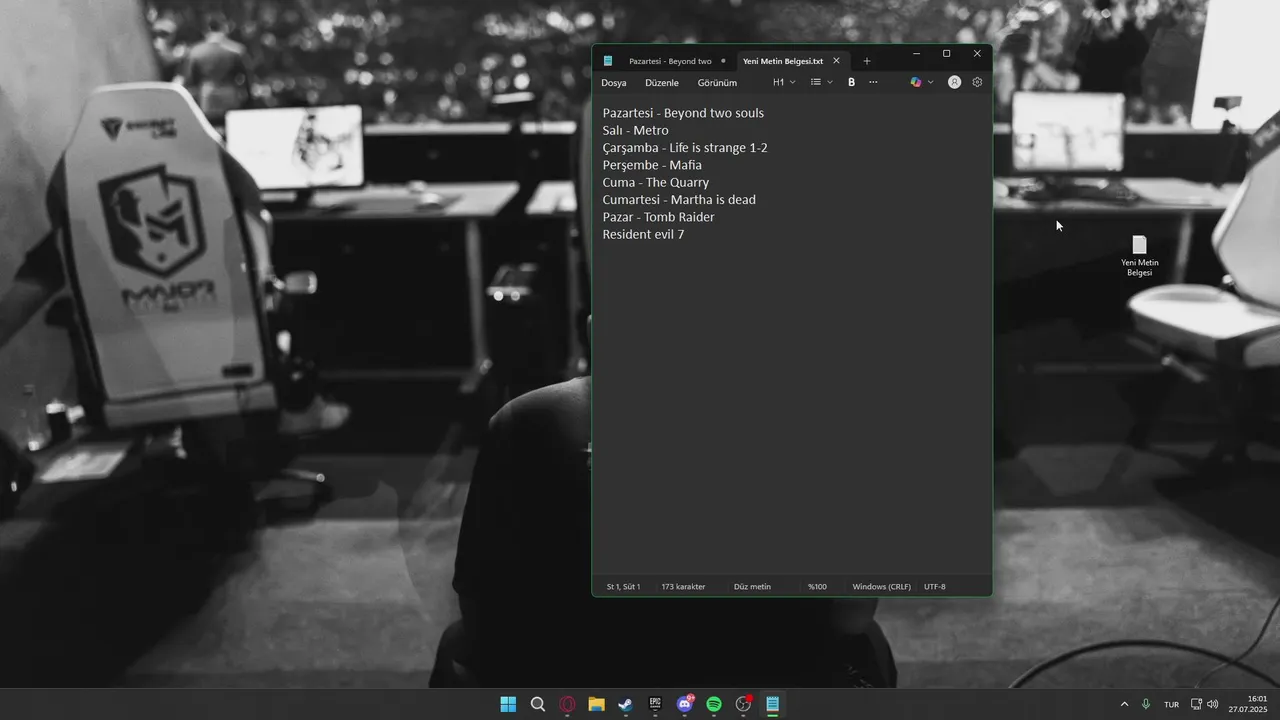Viewport: 1280px width, 720px height.
Task: Click the microphone tray icon
Action: click(x=1145, y=704)
